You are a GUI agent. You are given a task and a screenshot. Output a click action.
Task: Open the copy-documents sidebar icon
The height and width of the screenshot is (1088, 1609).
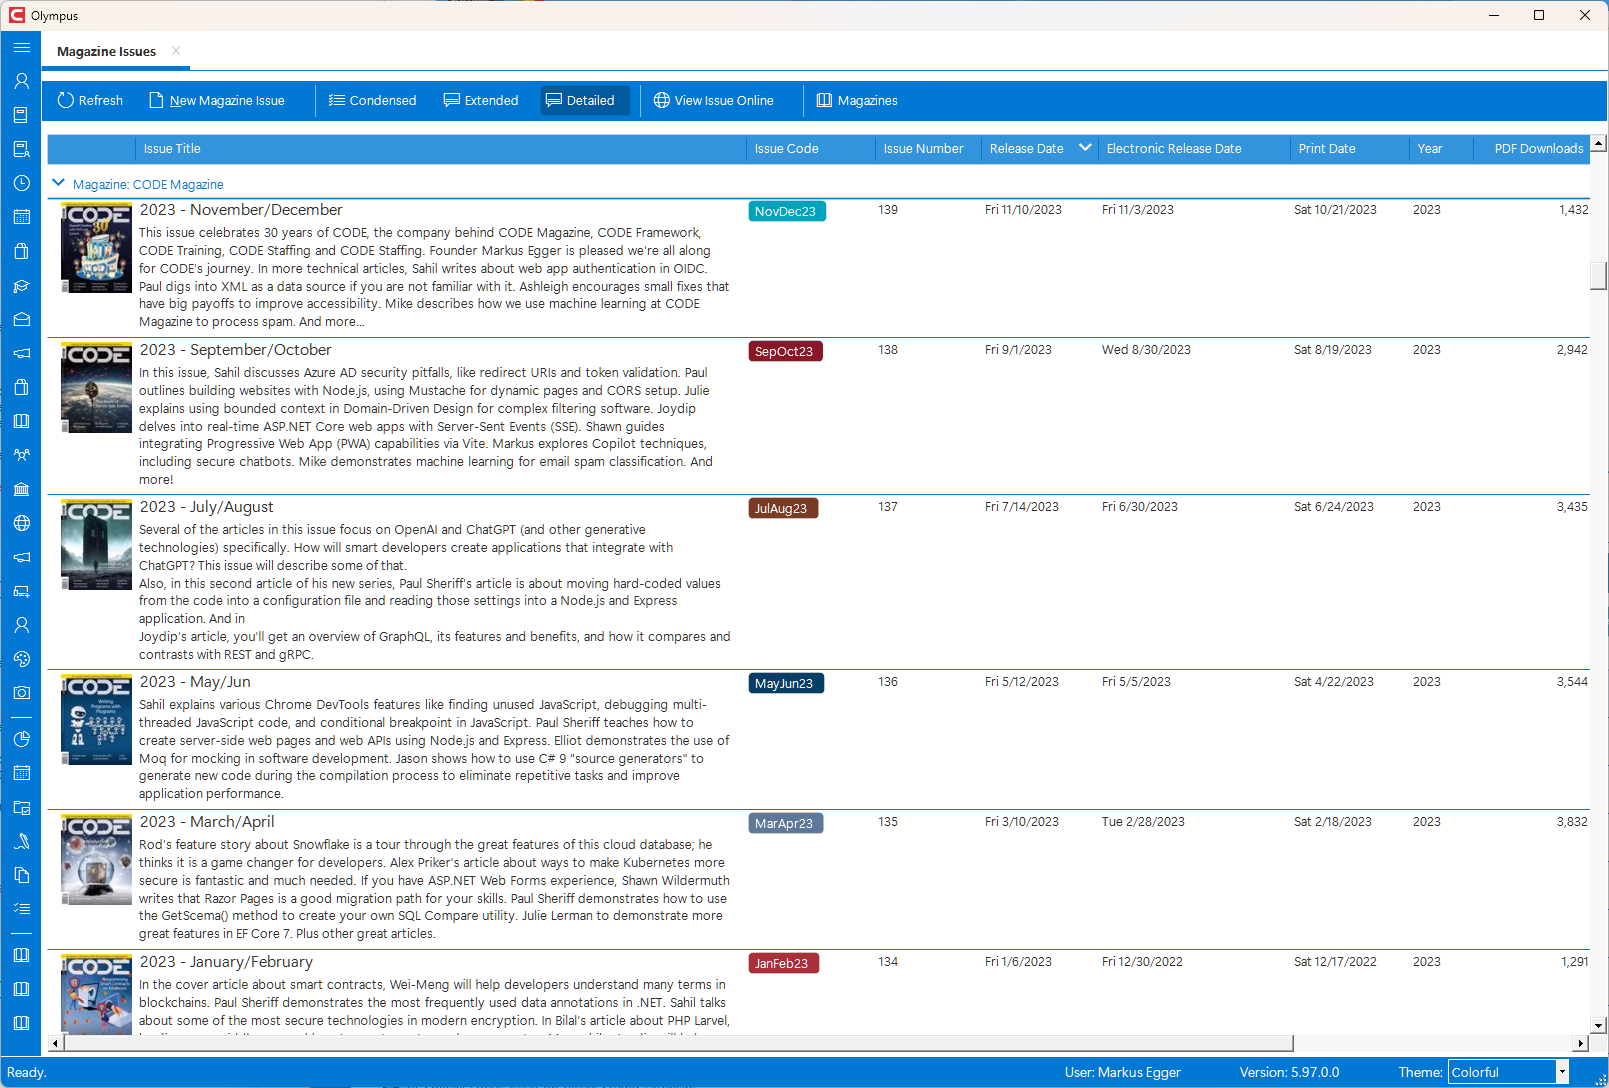point(21,875)
